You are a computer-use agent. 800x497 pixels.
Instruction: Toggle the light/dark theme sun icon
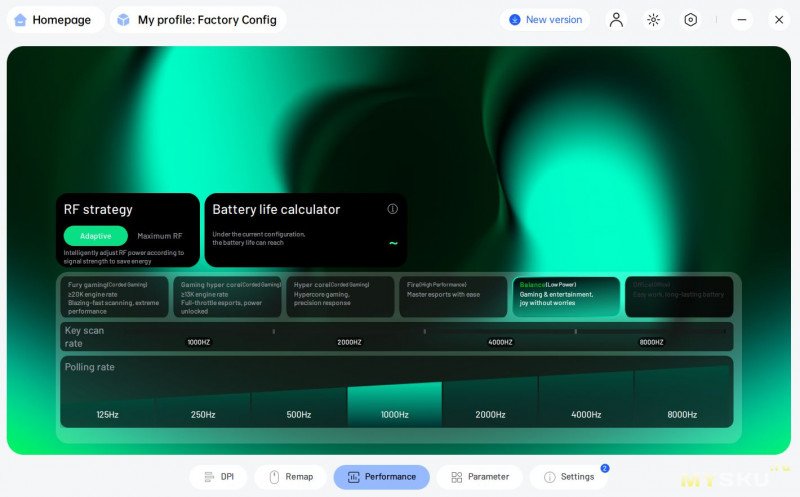653,20
